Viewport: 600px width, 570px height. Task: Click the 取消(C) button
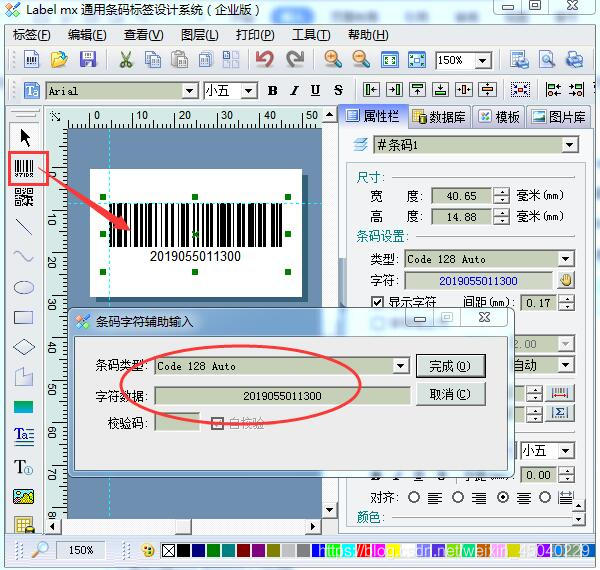450,394
